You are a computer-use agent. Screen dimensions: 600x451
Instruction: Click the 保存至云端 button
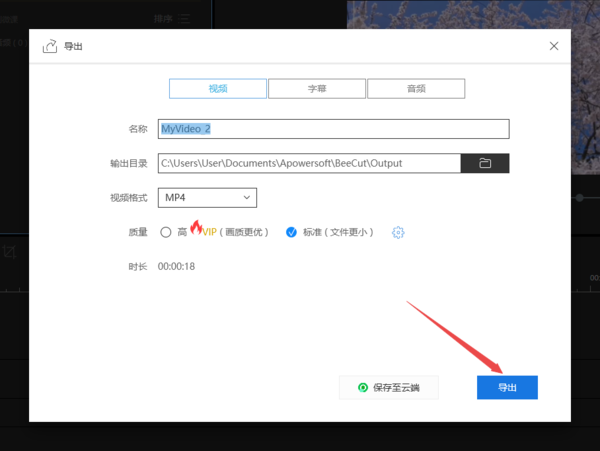pyautogui.click(x=389, y=387)
